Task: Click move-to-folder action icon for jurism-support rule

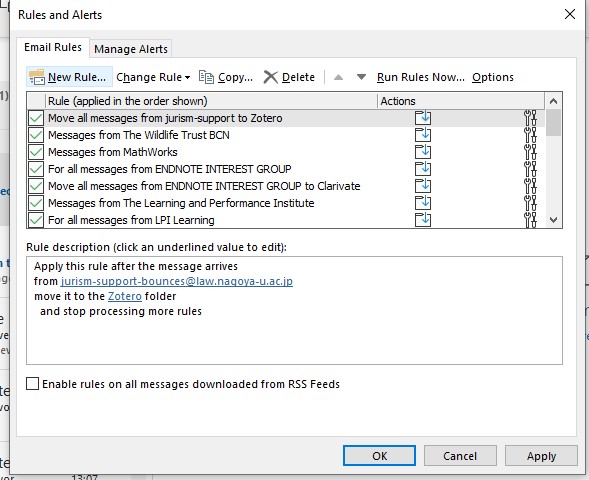Action: click(423, 118)
